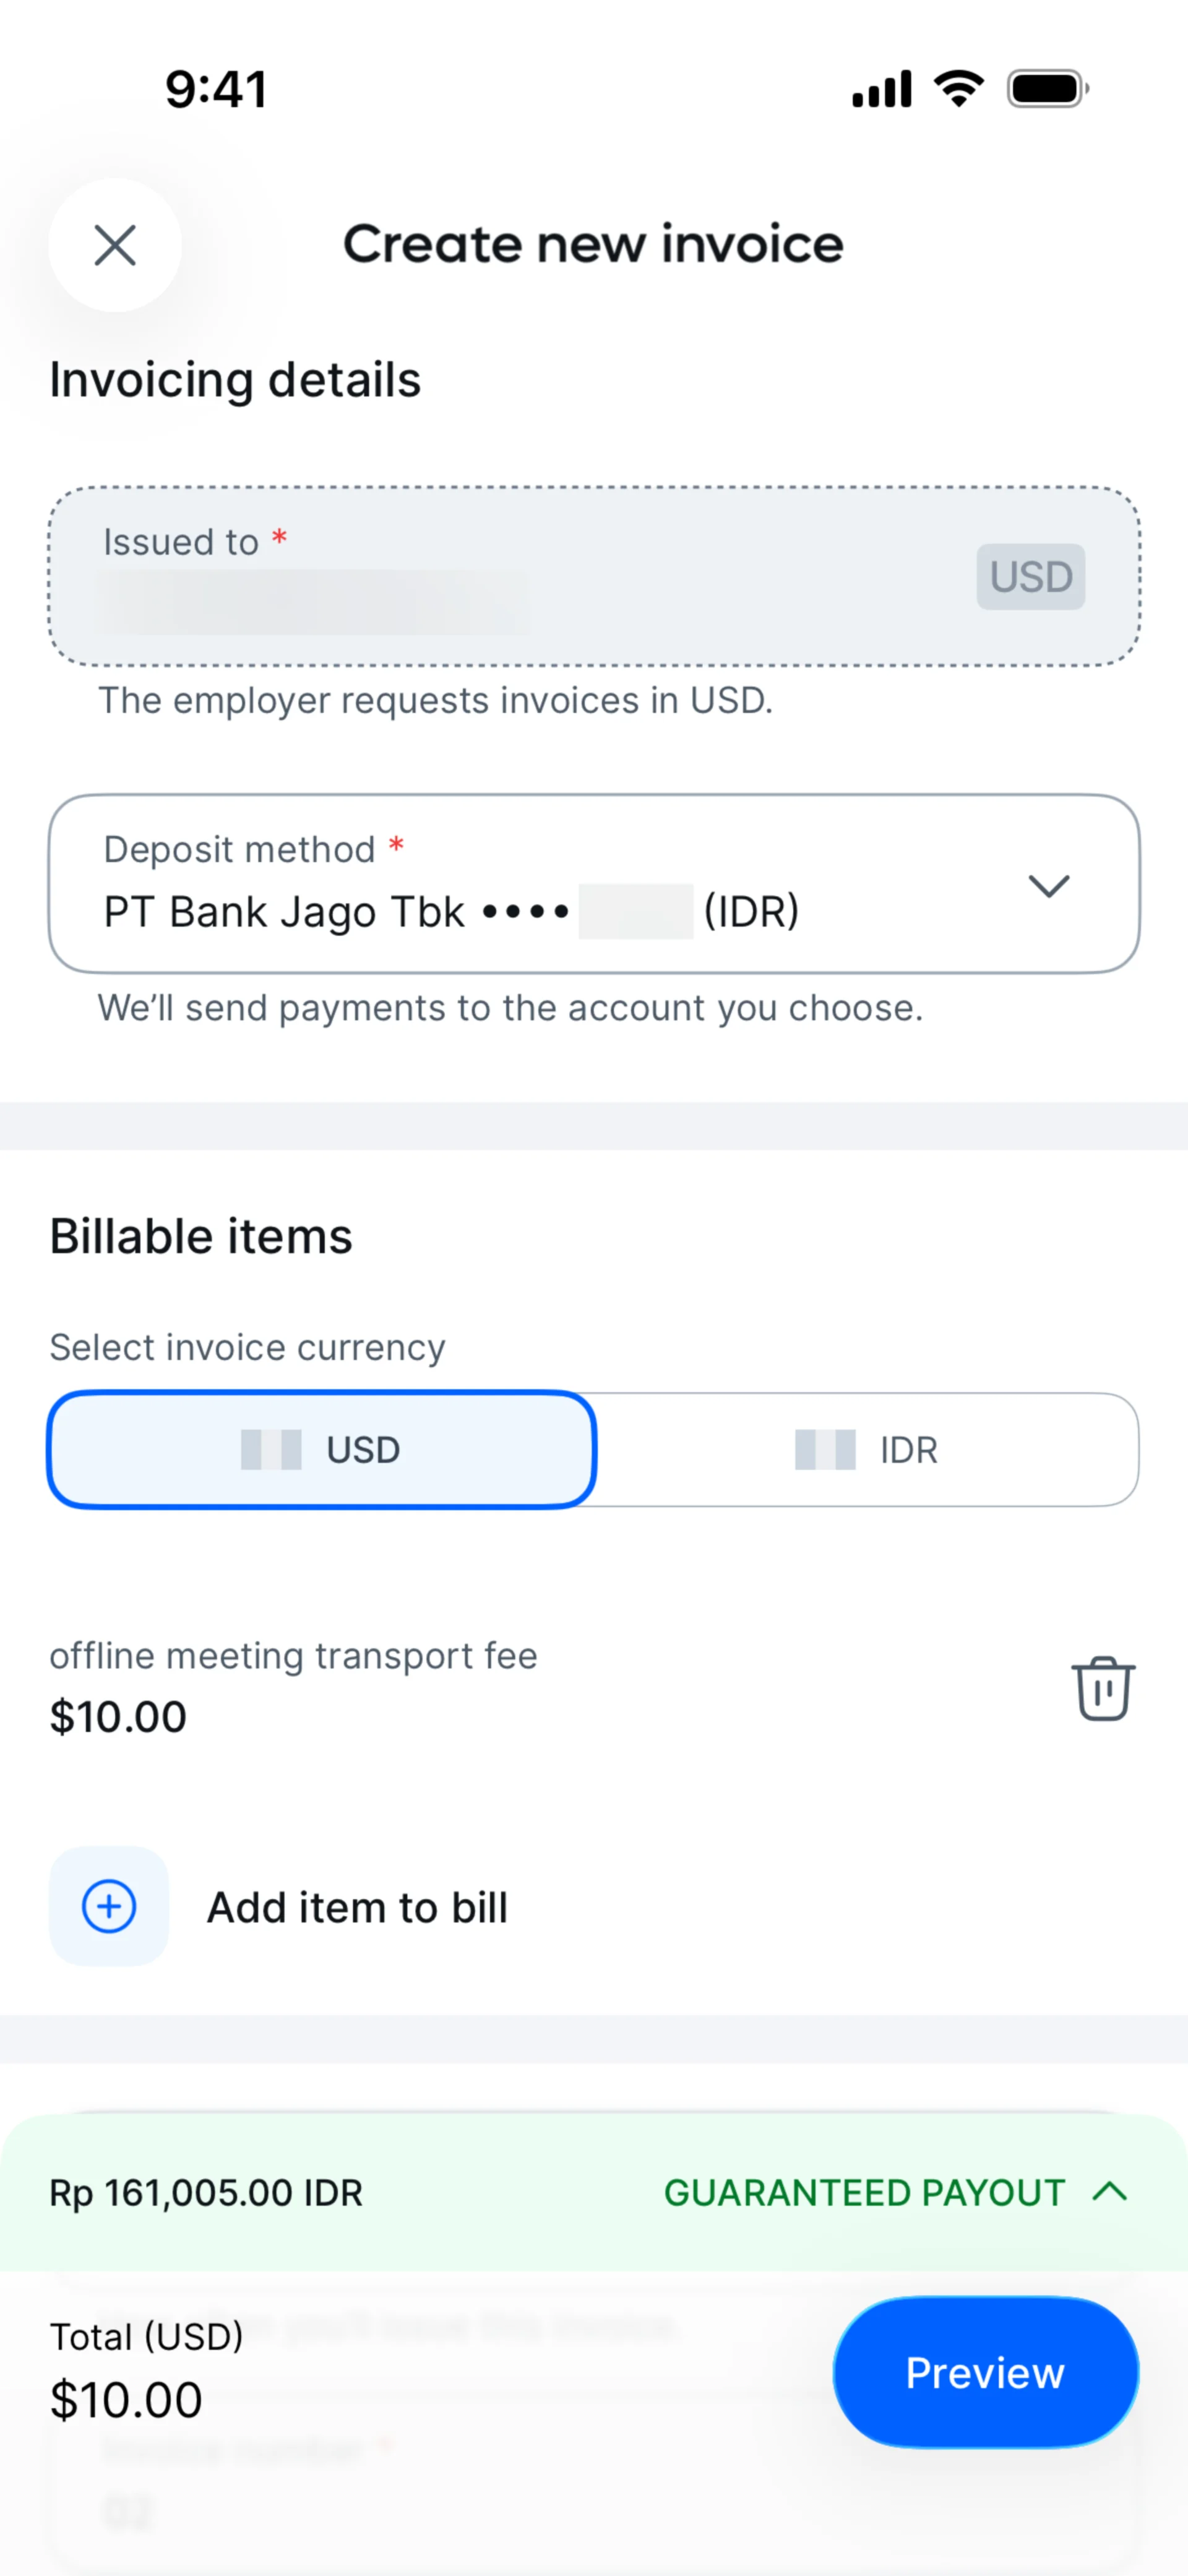This screenshot has width=1188, height=2576.
Task: Open the offline meeting transport fee item
Action: 294,1687
